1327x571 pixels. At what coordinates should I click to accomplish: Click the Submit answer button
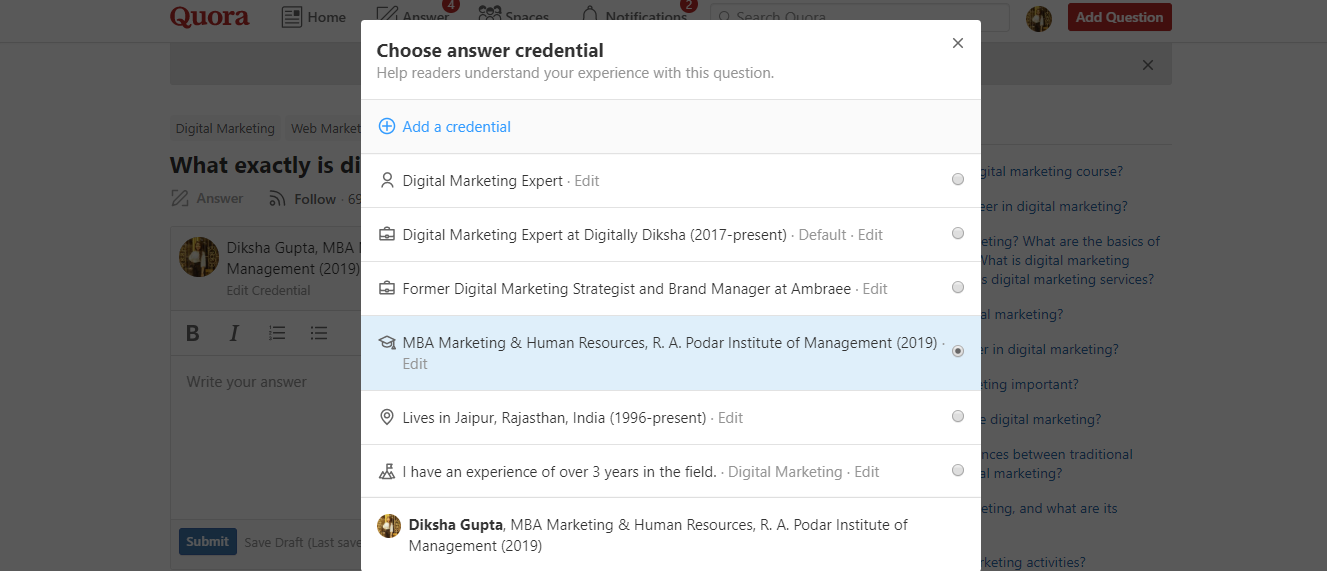207,541
